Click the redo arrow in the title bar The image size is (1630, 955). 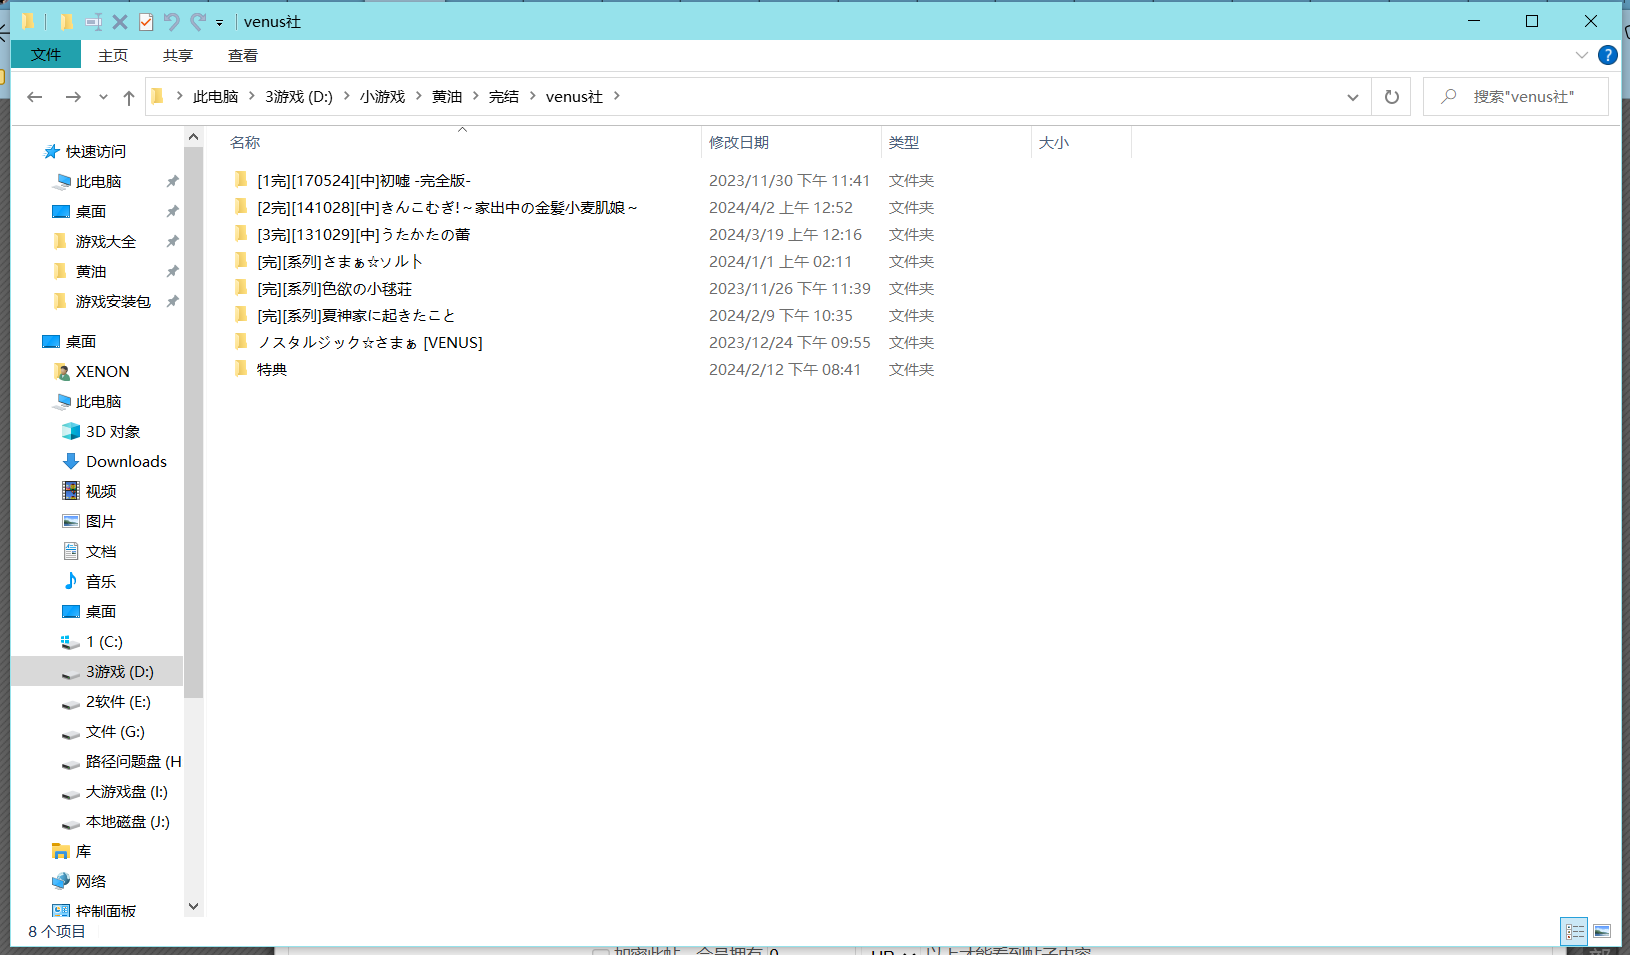[x=198, y=22]
